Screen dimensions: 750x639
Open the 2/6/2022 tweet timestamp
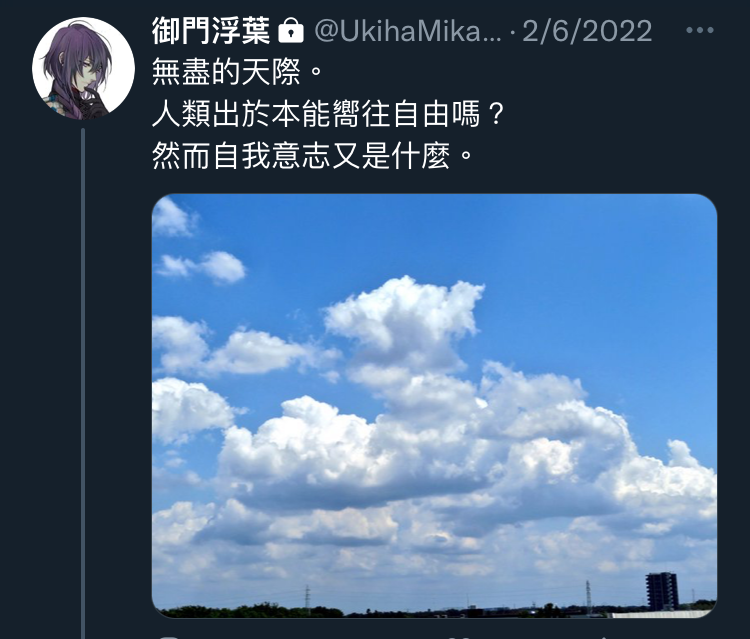(x=587, y=31)
